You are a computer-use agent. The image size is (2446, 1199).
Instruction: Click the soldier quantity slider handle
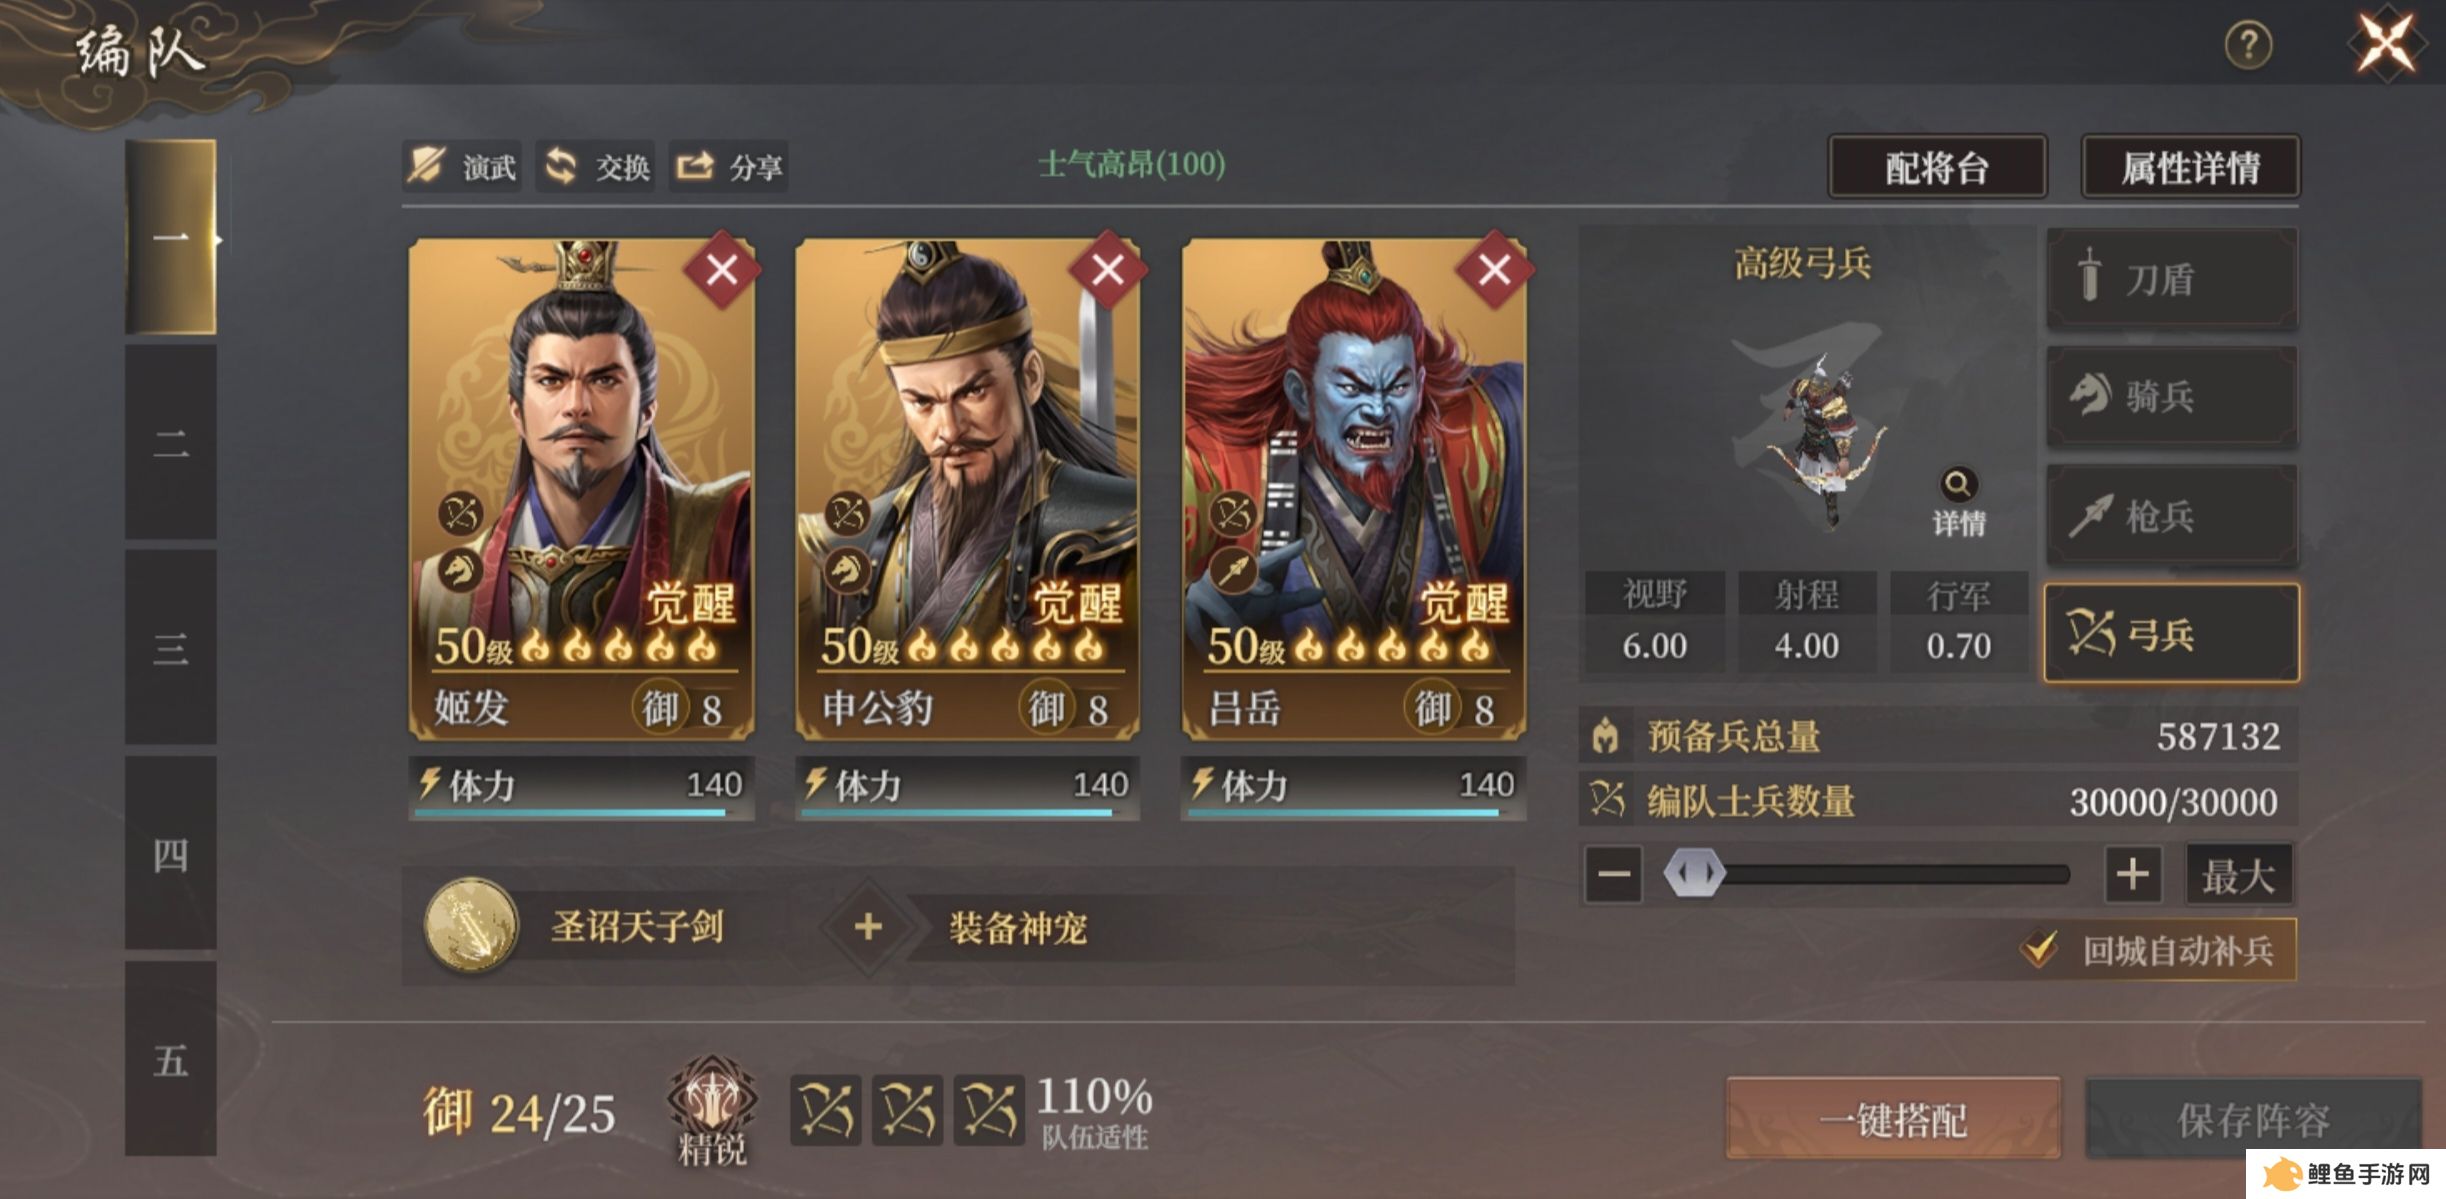coord(1694,873)
